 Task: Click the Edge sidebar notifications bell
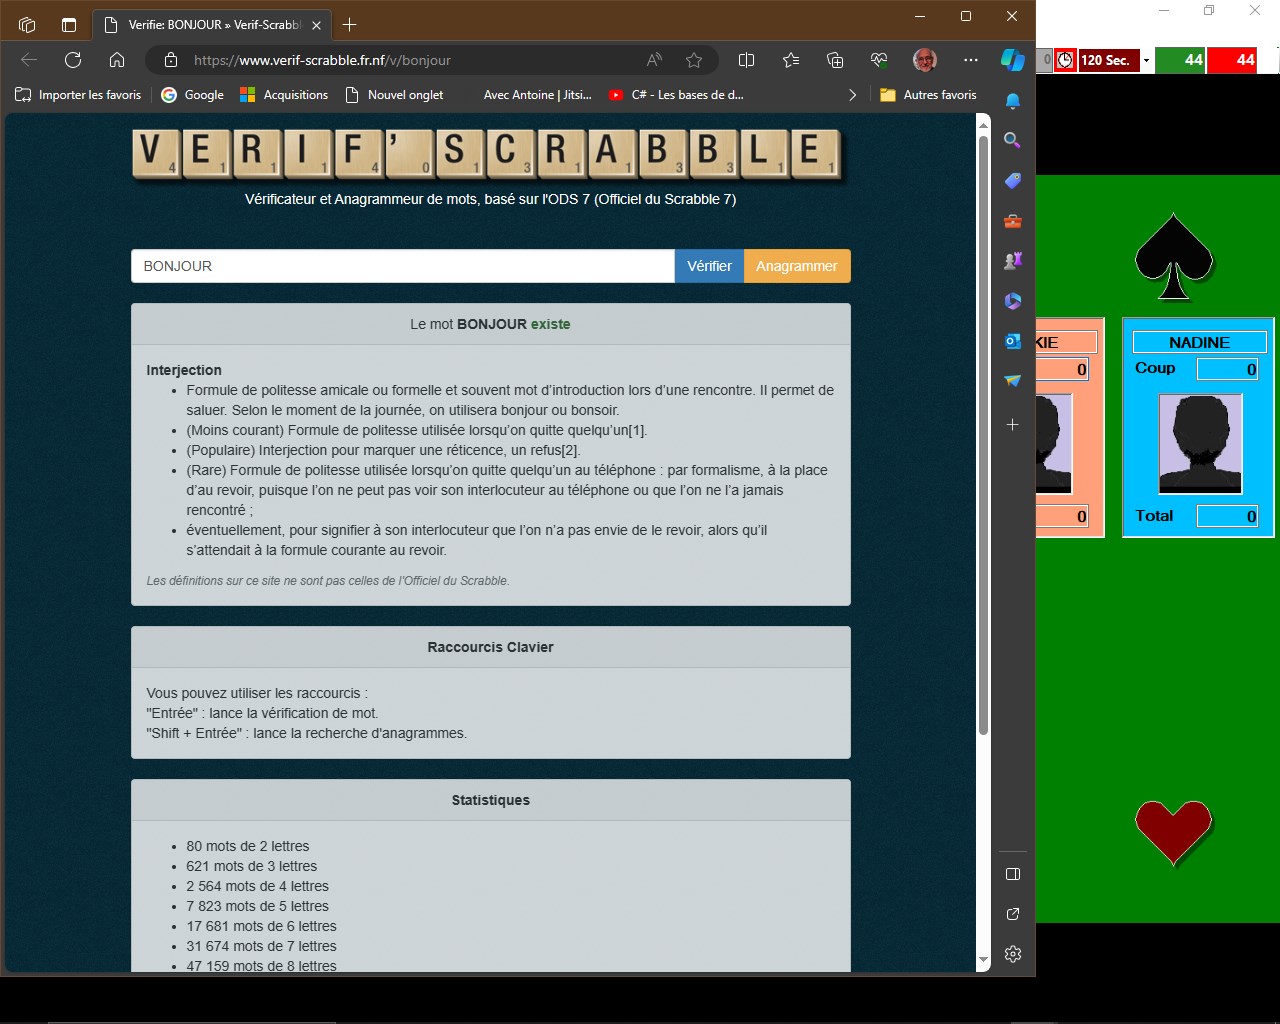coord(1013,101)
